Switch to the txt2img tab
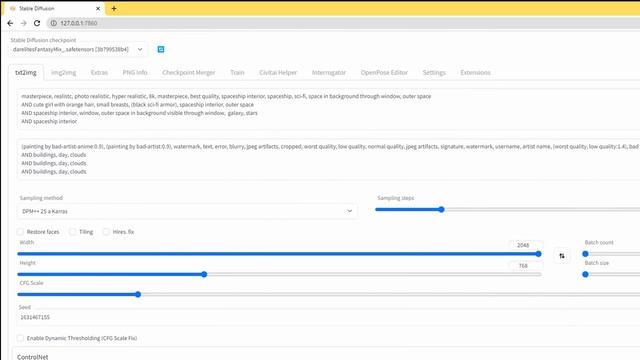 [x=26, y=73]
